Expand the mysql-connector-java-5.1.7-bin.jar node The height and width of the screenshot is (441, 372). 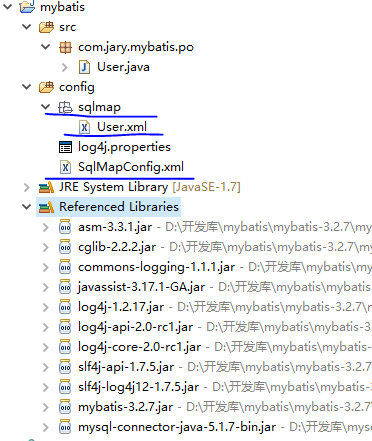click(x=46, y=427)
